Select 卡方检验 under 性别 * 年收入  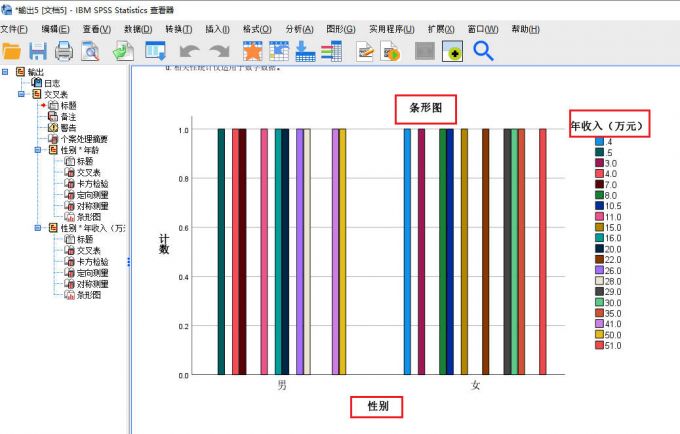92,261
